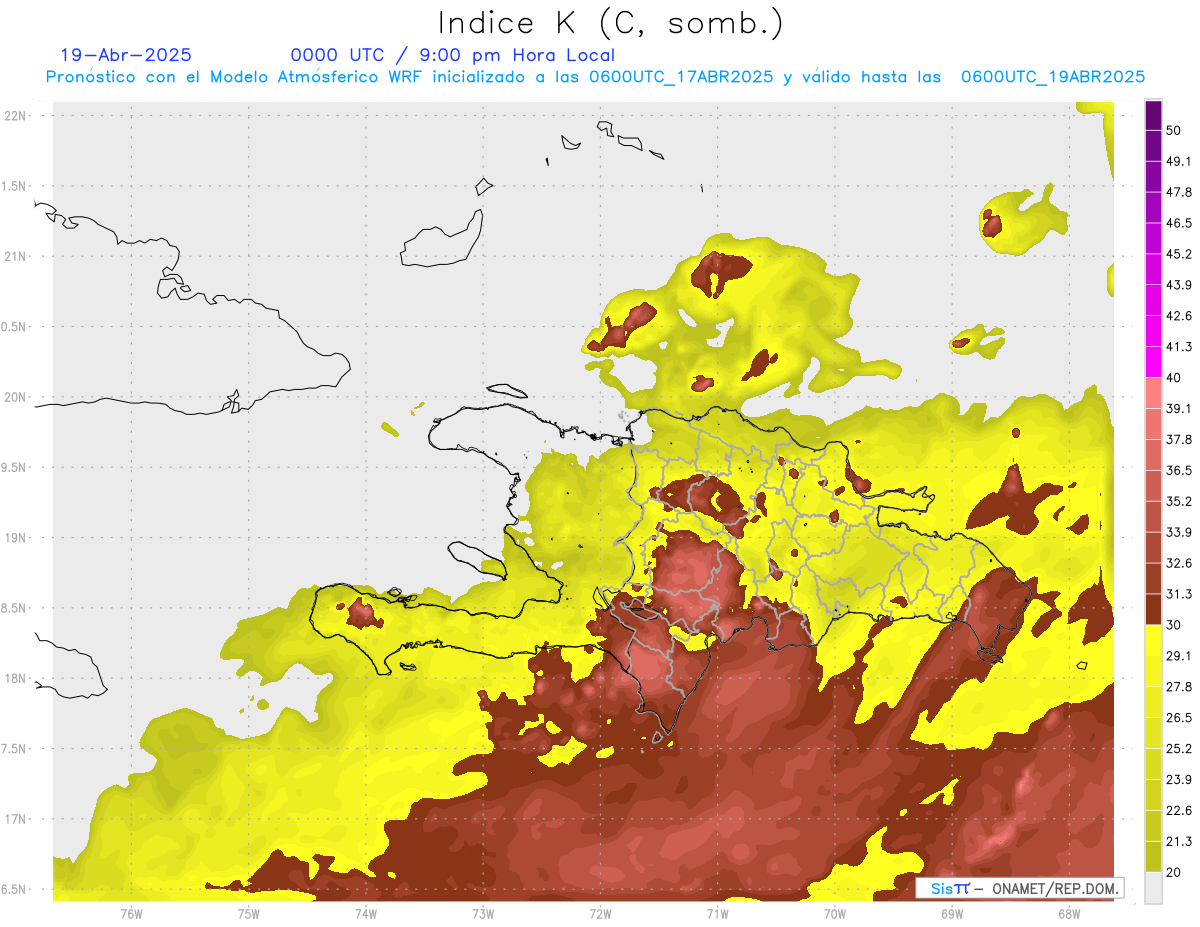Select the "20" value on the color scale

tap(1174, 873)
